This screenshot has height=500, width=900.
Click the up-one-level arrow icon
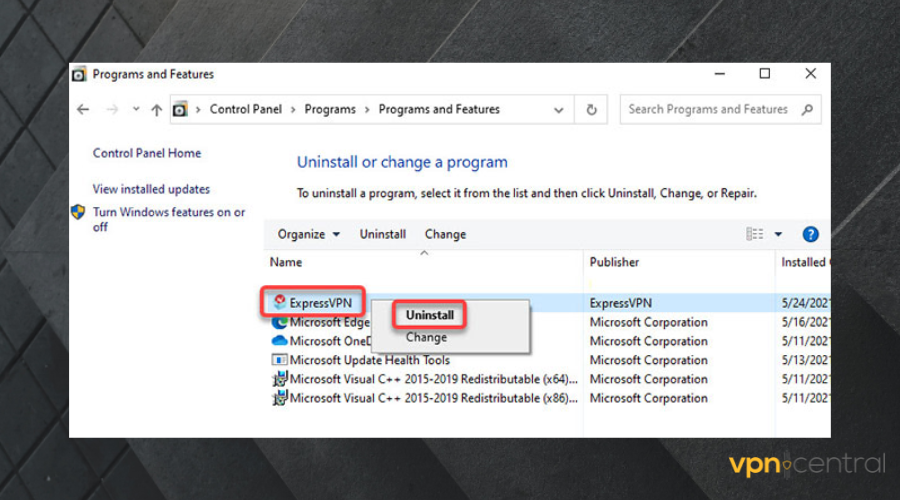pos(156,110)
